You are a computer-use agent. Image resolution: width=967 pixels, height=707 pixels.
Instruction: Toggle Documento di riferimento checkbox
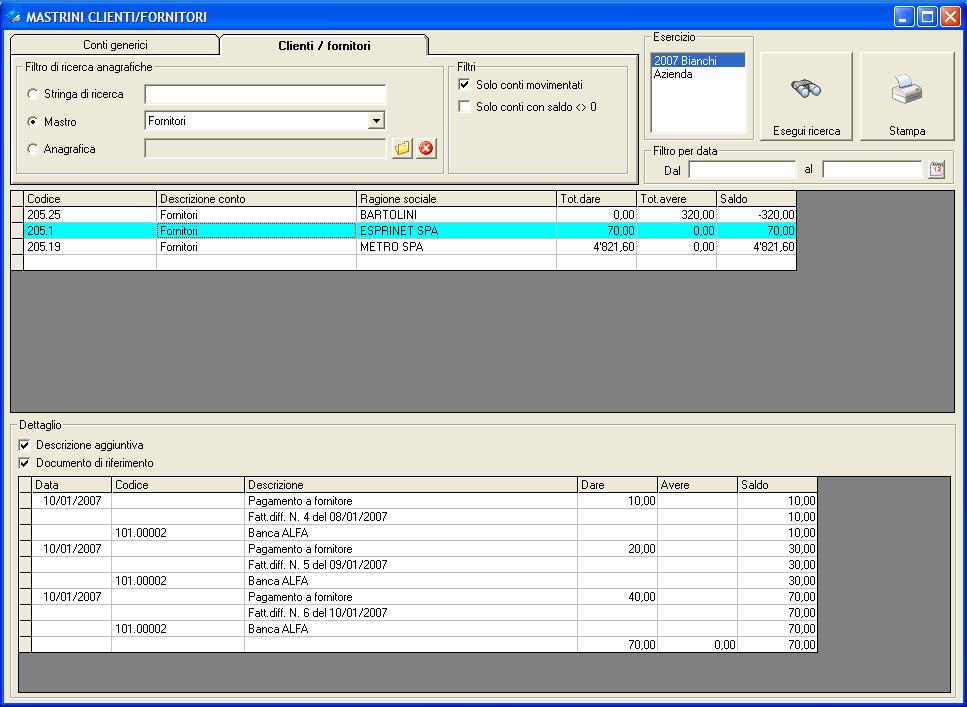coord(25,463)
